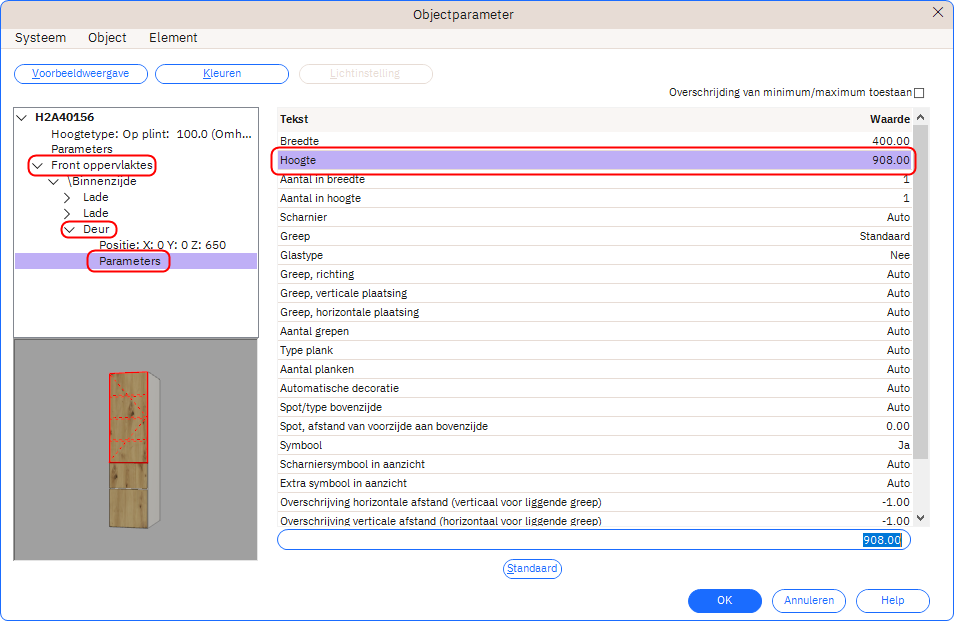Viewport: 954px width, 621px height.
Task: Collapse the H2A40156 root node
Action: (x=22, y=117)
